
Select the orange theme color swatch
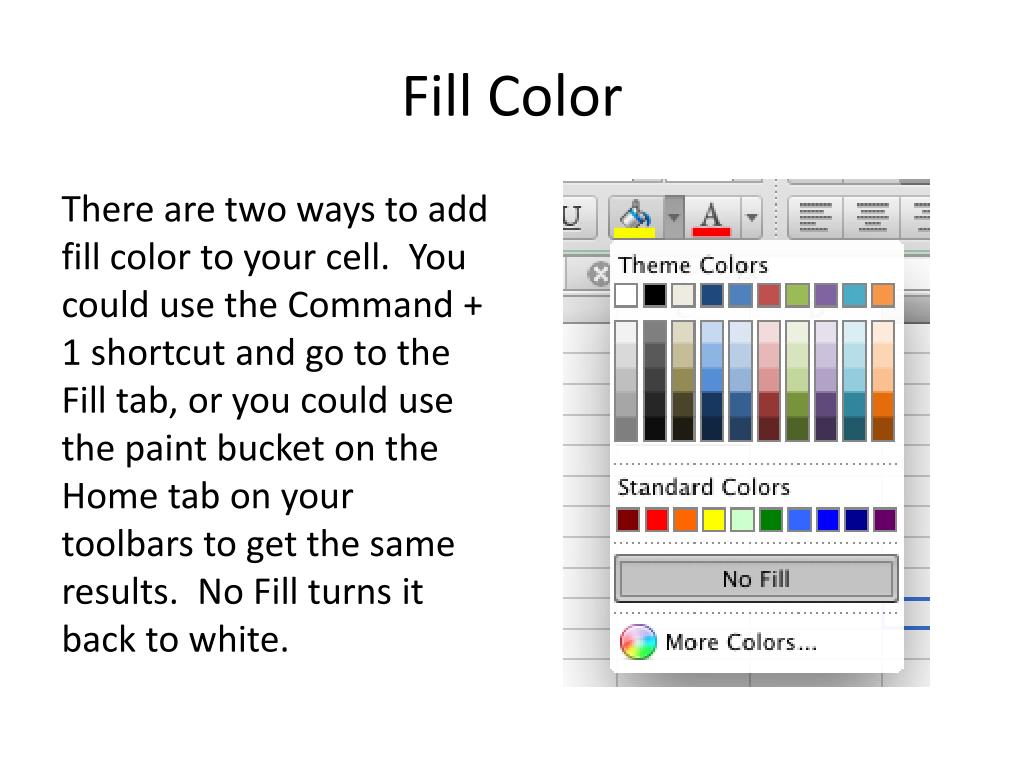(883, 295)
